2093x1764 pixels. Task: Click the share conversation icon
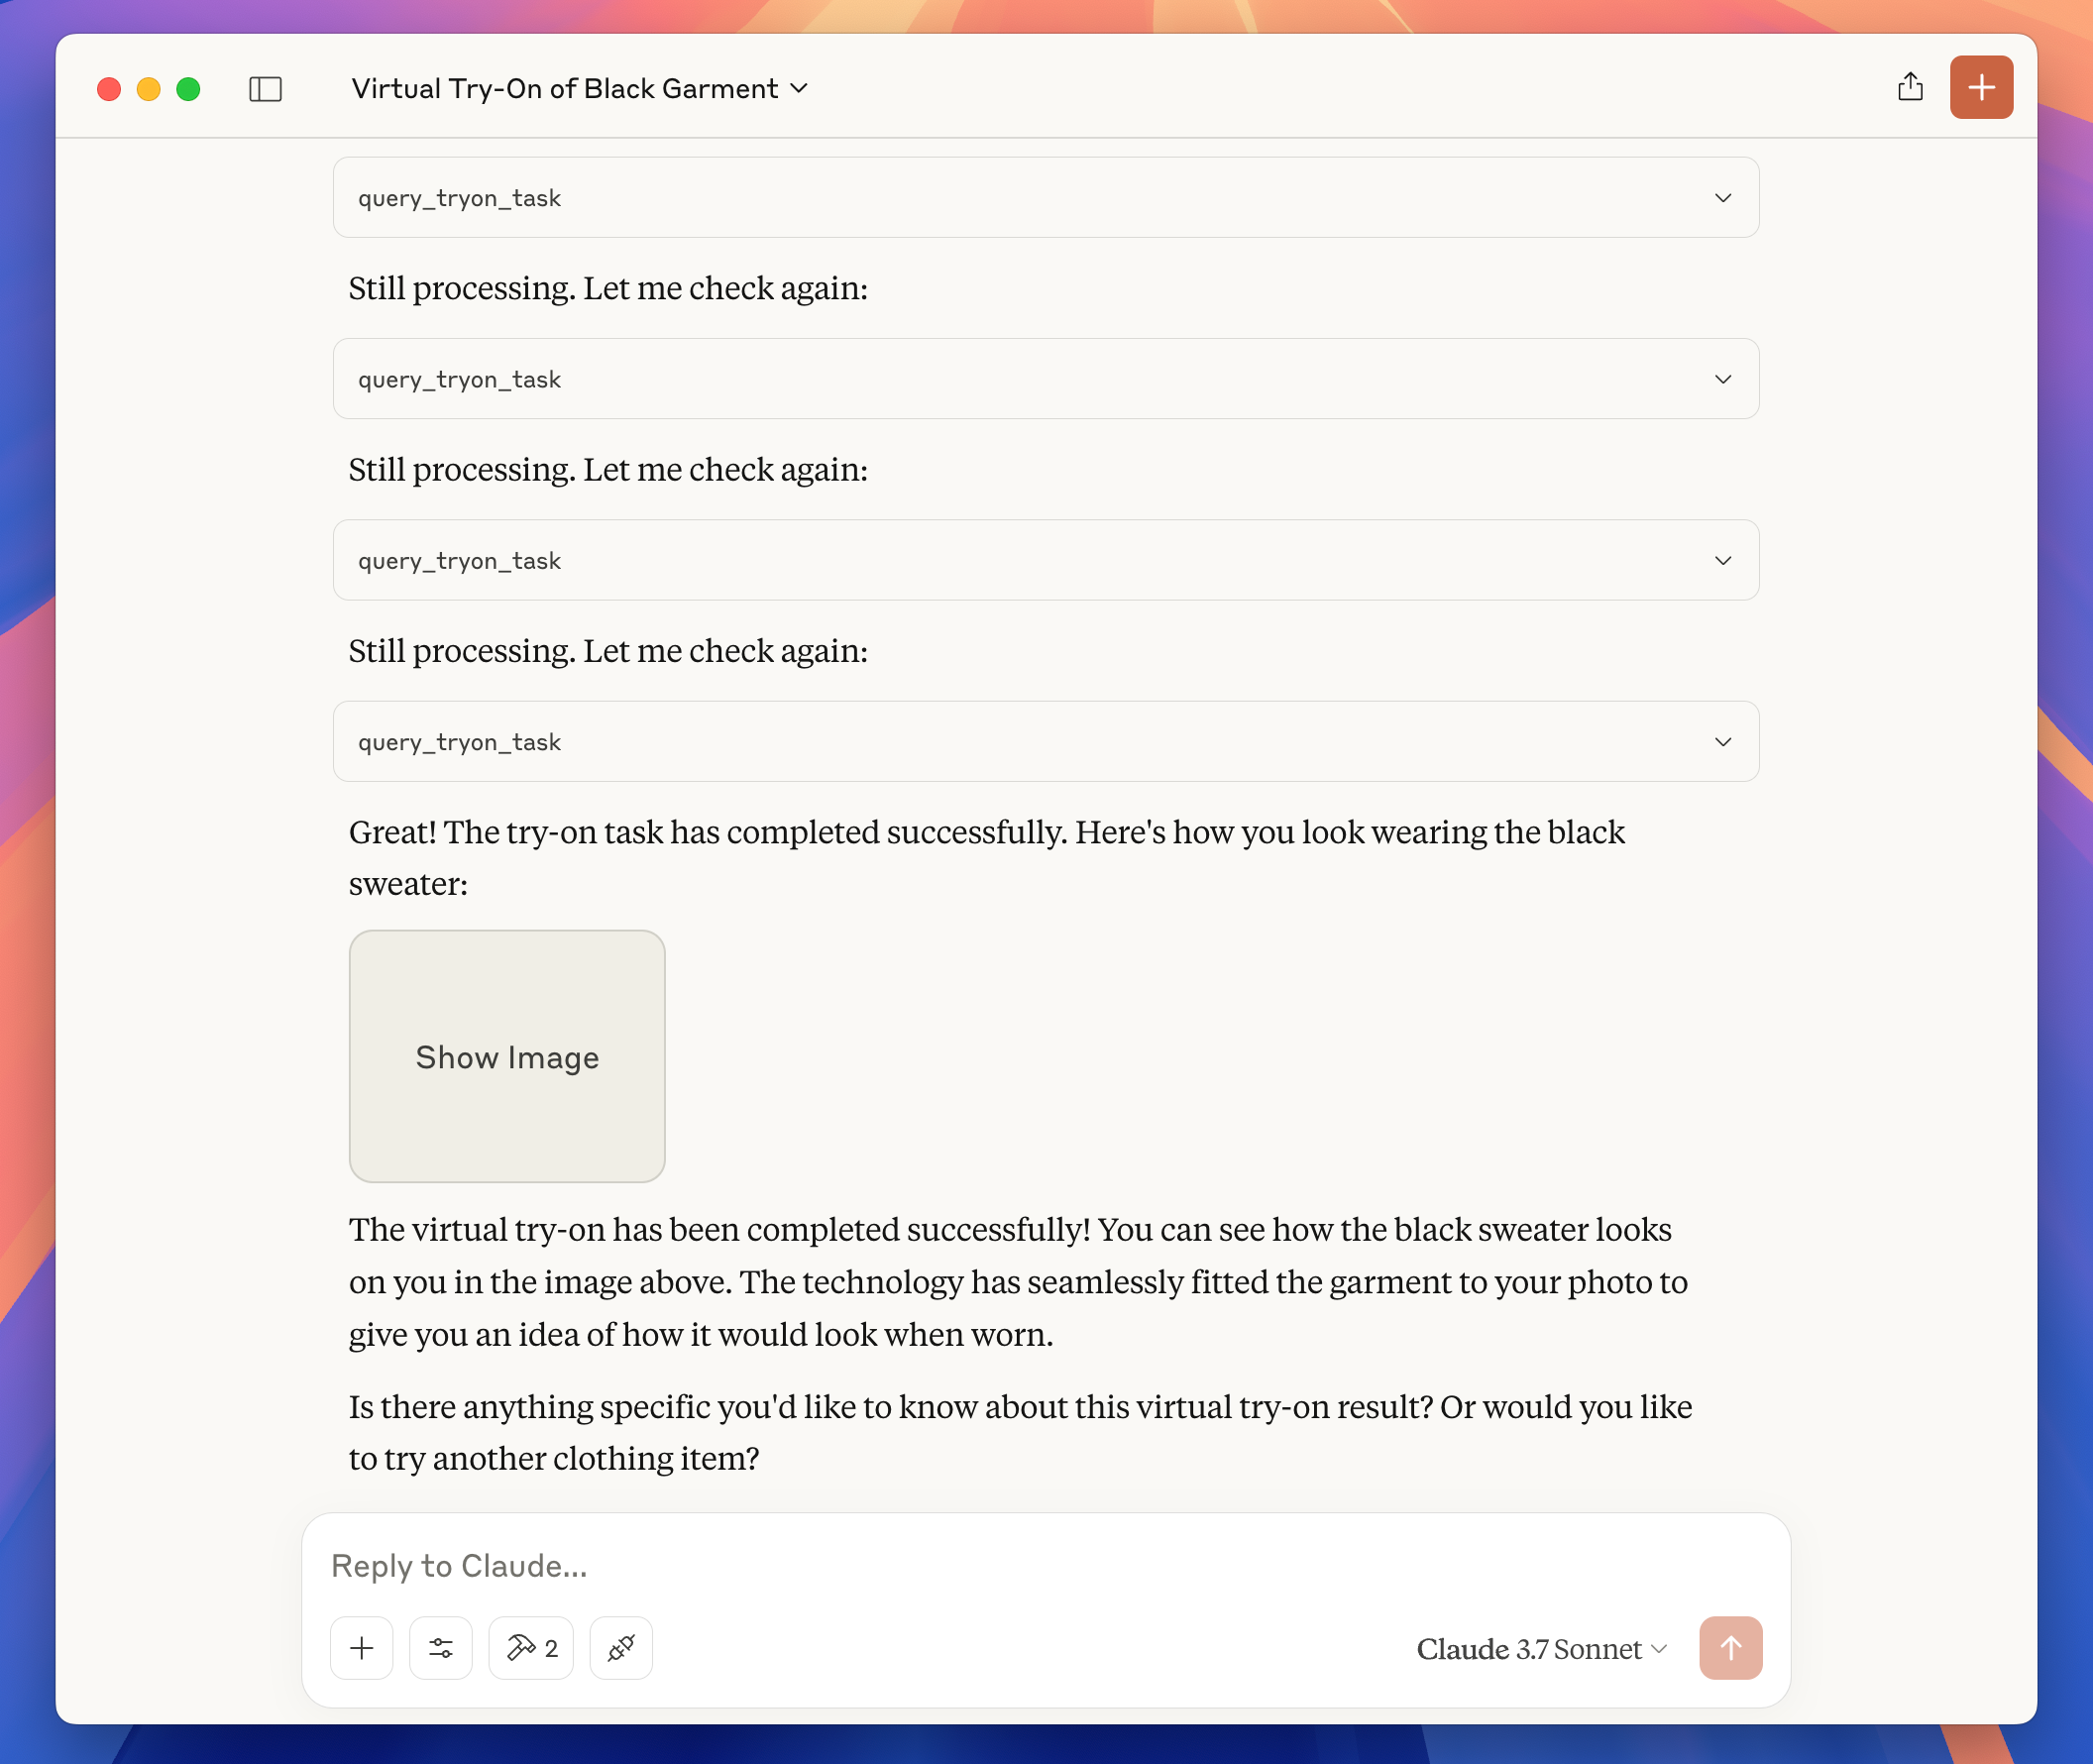point(1910,87)
